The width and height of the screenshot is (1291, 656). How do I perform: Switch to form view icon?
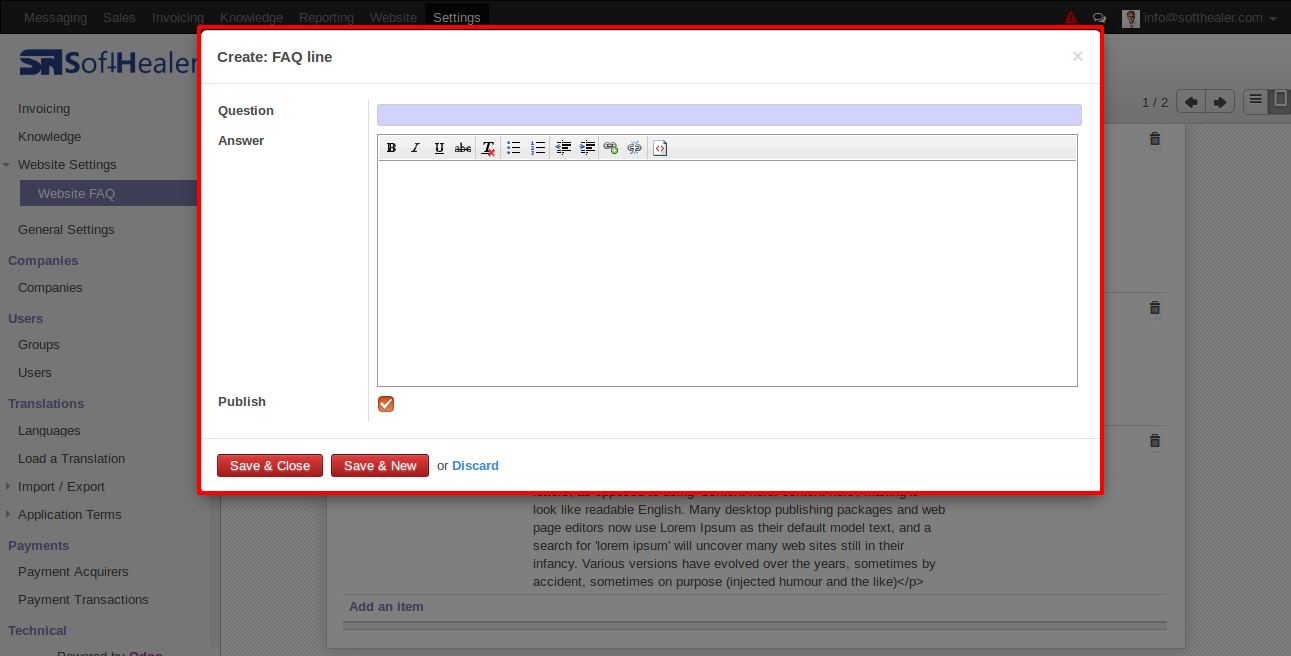(x=1280, y=100)
